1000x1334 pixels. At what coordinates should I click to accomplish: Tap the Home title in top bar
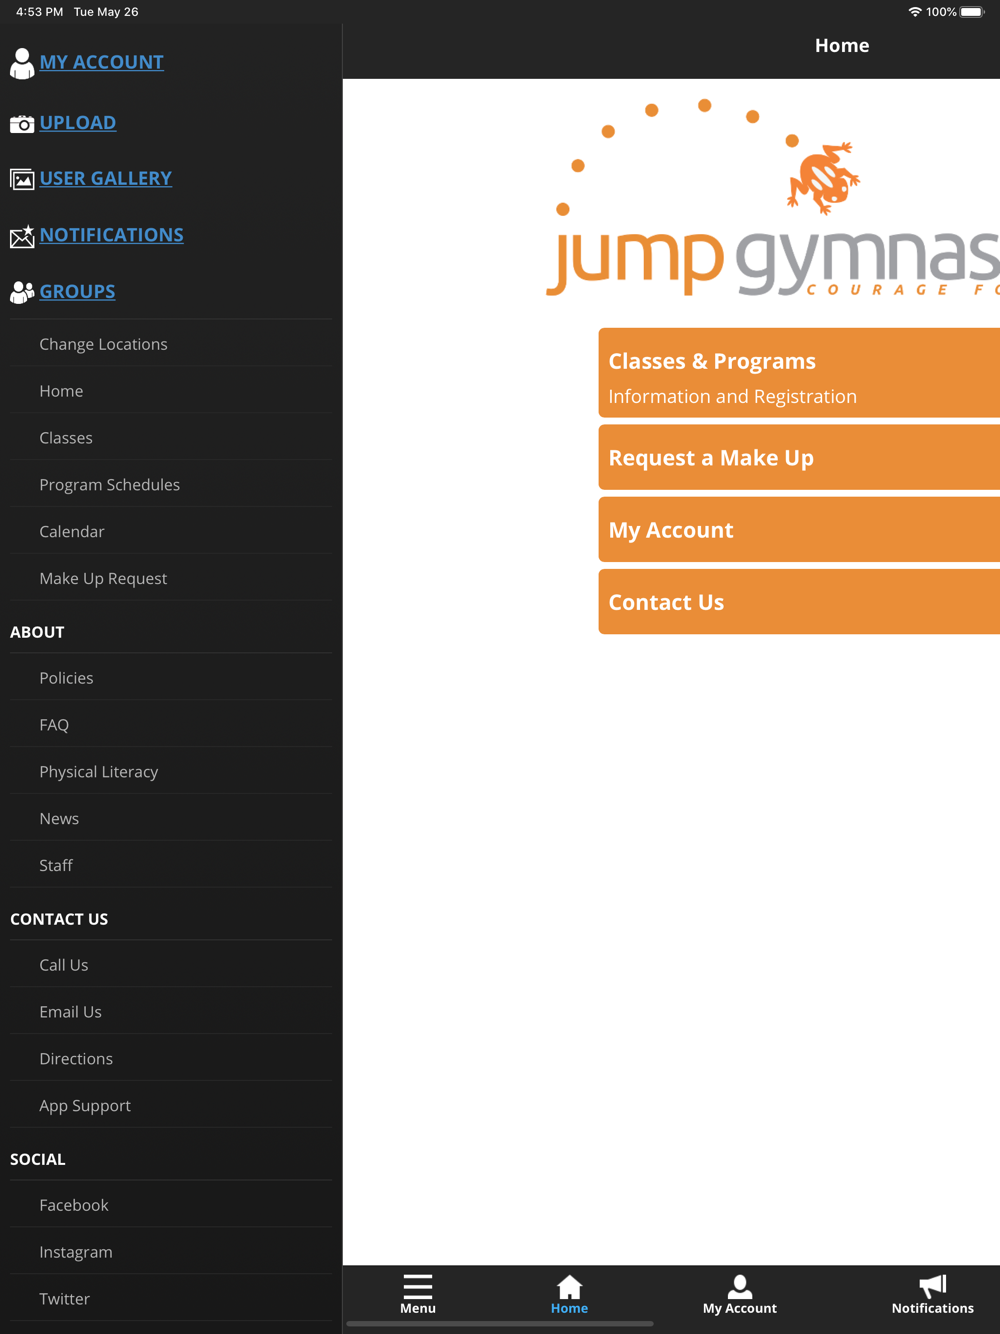click(842, 45)
